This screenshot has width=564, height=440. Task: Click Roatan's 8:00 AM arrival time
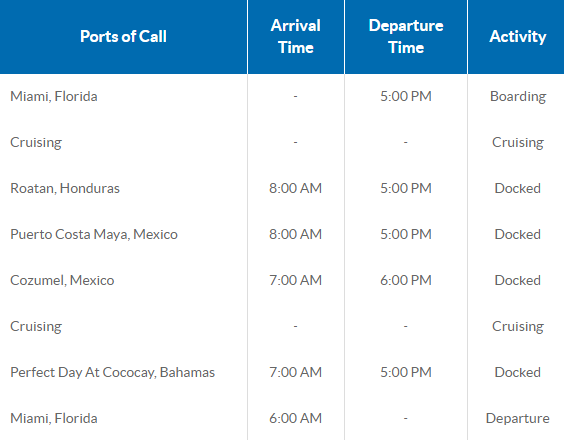click(295, 188)
